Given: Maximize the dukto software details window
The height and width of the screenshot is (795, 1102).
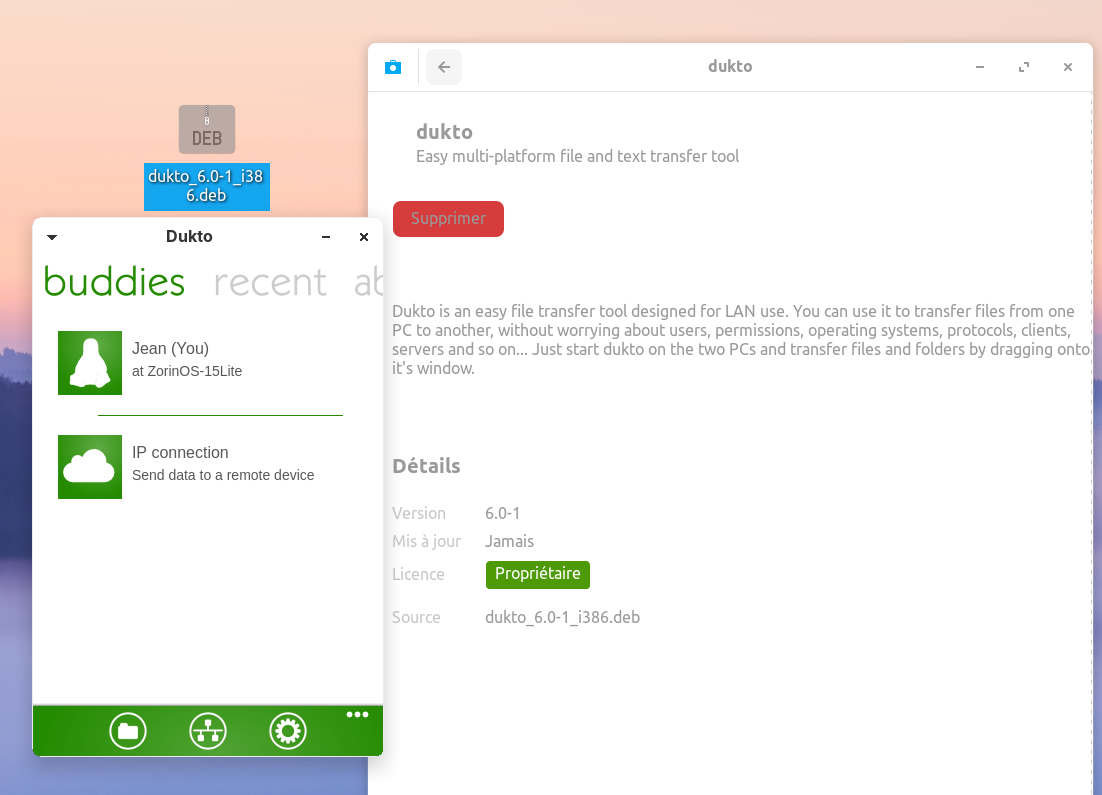Looking at the screenshot, I should tap(1024, 67).
